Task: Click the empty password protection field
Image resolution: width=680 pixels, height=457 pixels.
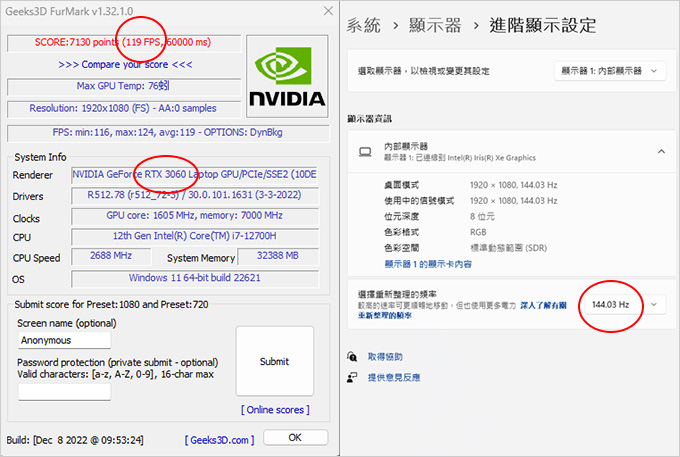Action: [64, 392]
